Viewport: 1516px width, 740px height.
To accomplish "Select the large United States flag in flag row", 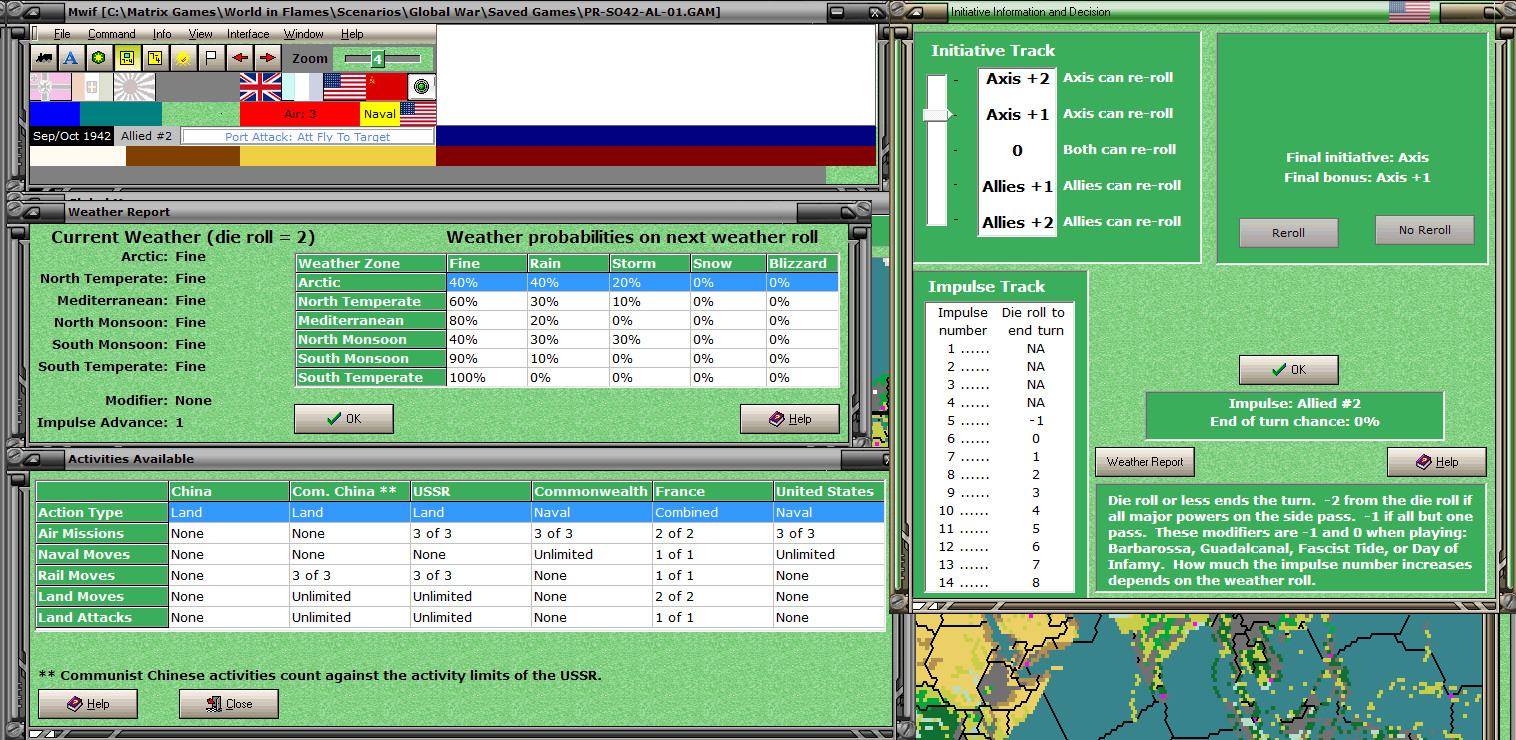I will (x=344, y=87).
